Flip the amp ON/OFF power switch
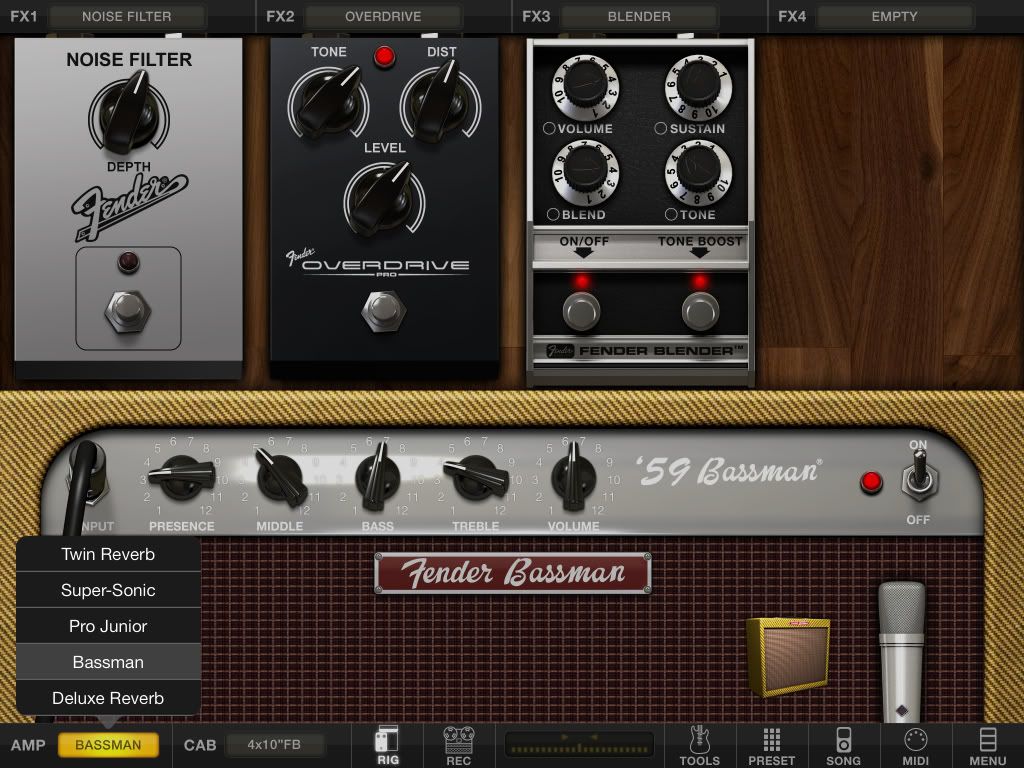 [x=917, y=480]
